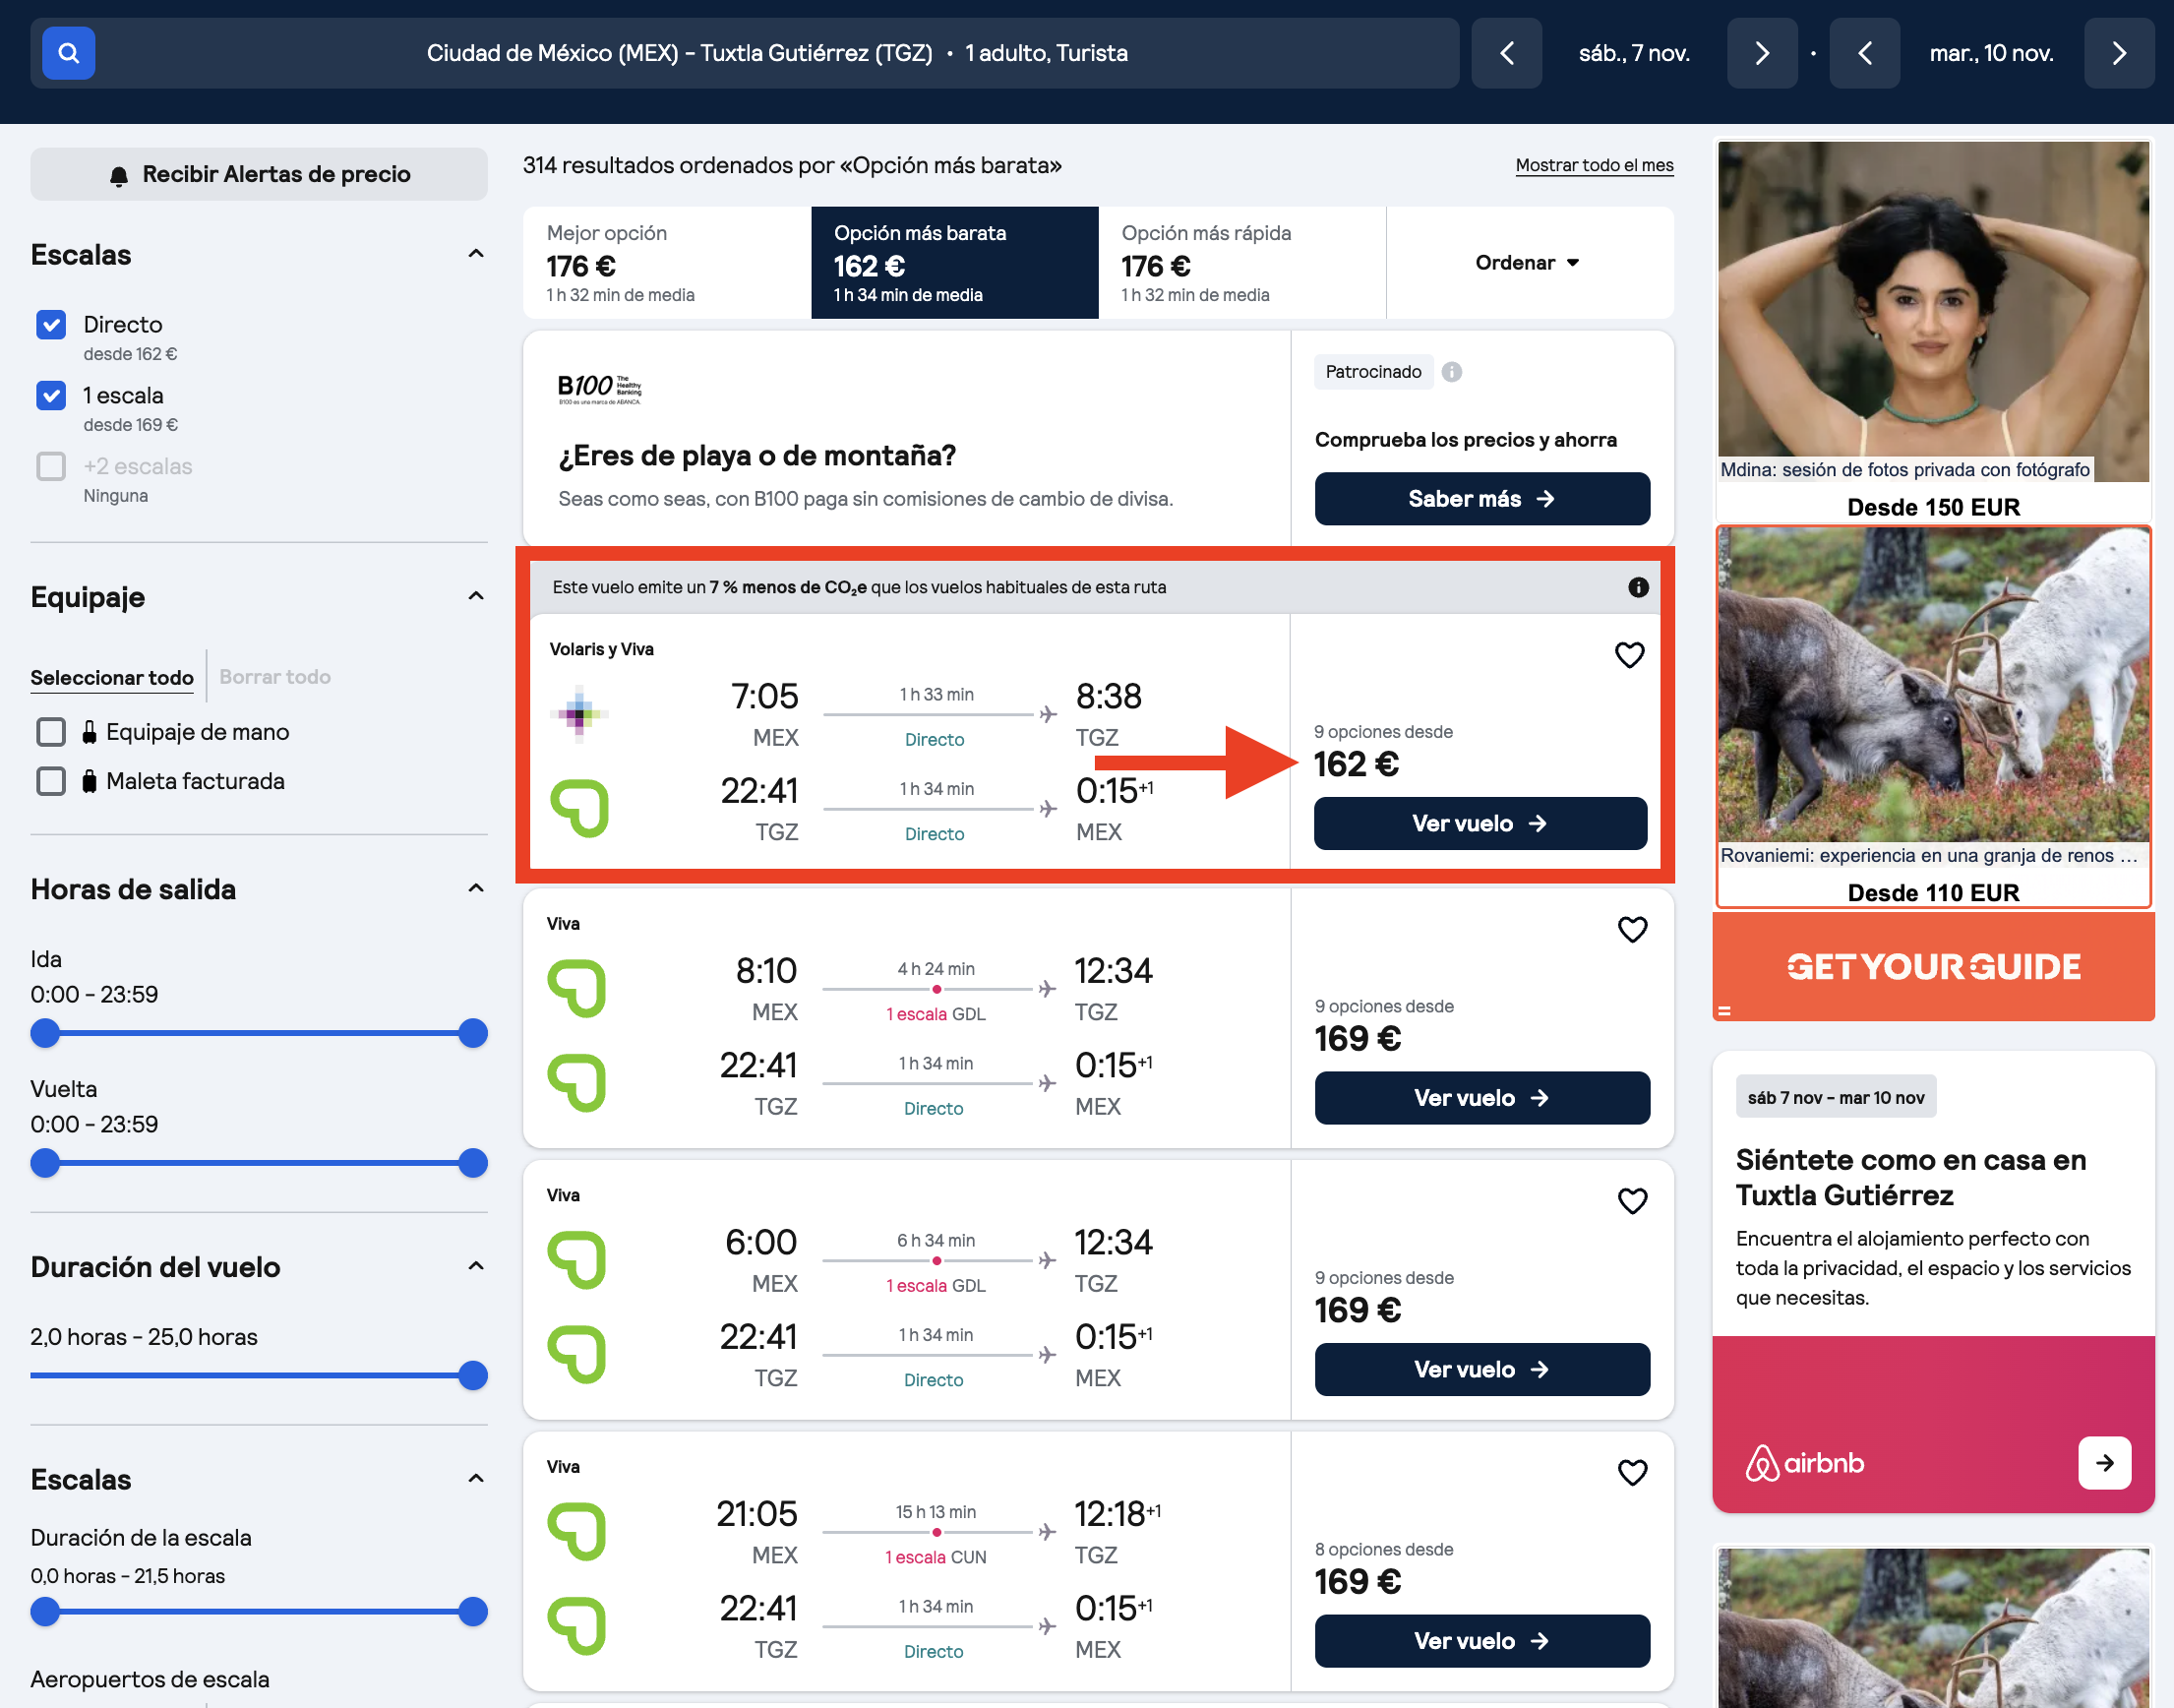
Task: Click the Vuelta left slider handle
Action: (45, 1163)
